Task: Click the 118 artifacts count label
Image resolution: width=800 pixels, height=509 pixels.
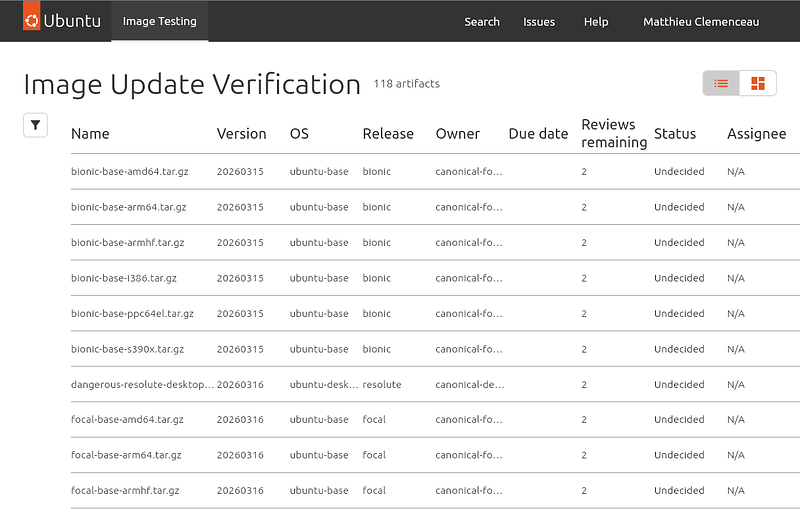Action: pyautogui.click(x=407, y=84)
